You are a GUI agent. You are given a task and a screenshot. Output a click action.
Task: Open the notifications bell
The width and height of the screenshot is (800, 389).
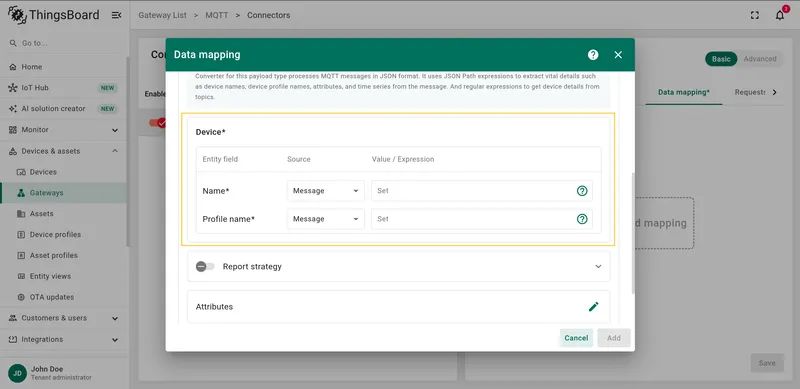(780, 15)
